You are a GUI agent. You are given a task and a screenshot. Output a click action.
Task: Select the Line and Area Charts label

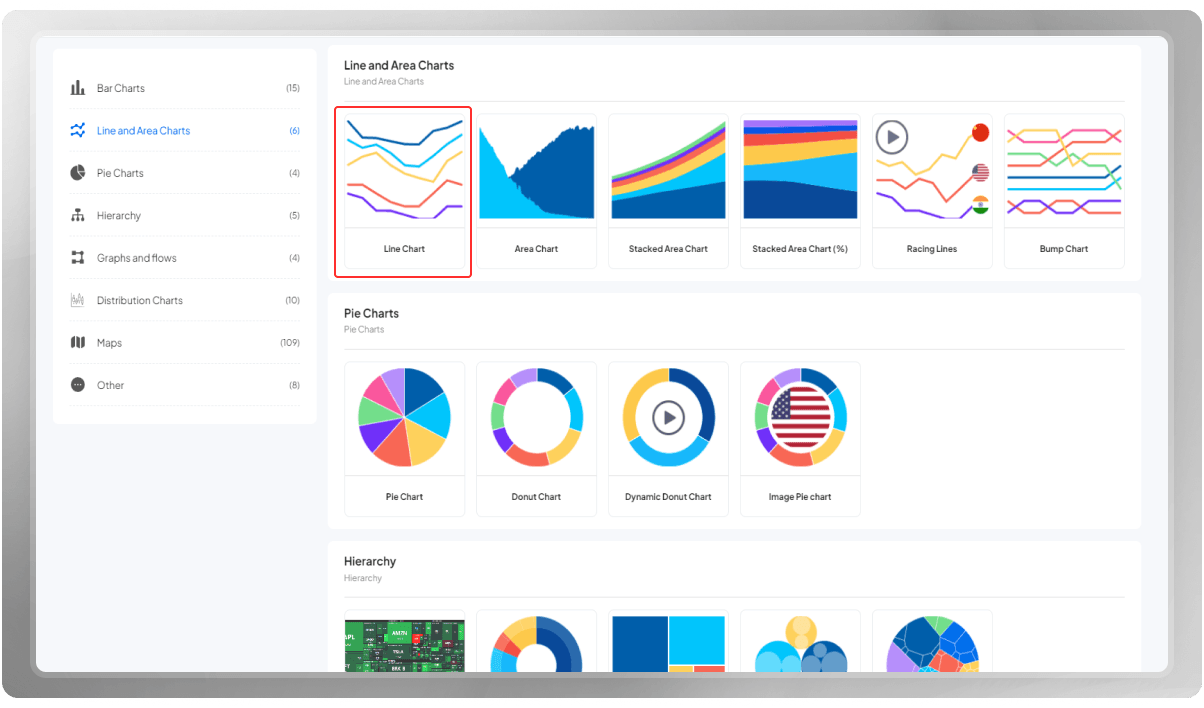point(143,131)
